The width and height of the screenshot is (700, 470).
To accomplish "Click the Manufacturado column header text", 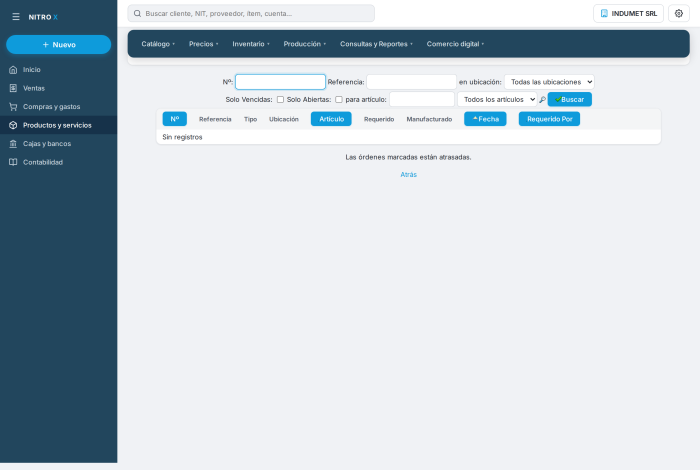I will [429, 119].
